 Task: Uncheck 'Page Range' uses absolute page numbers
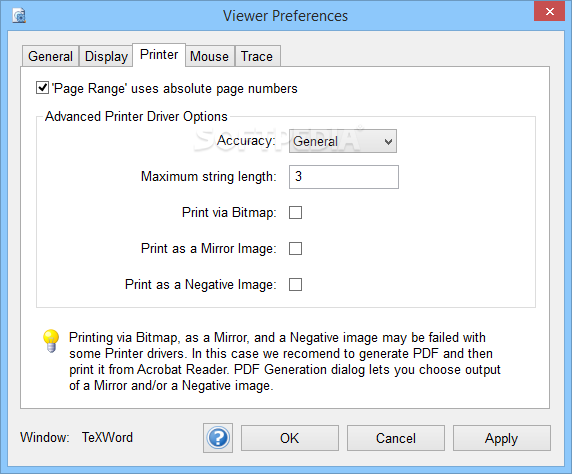(x=42, y=88)
